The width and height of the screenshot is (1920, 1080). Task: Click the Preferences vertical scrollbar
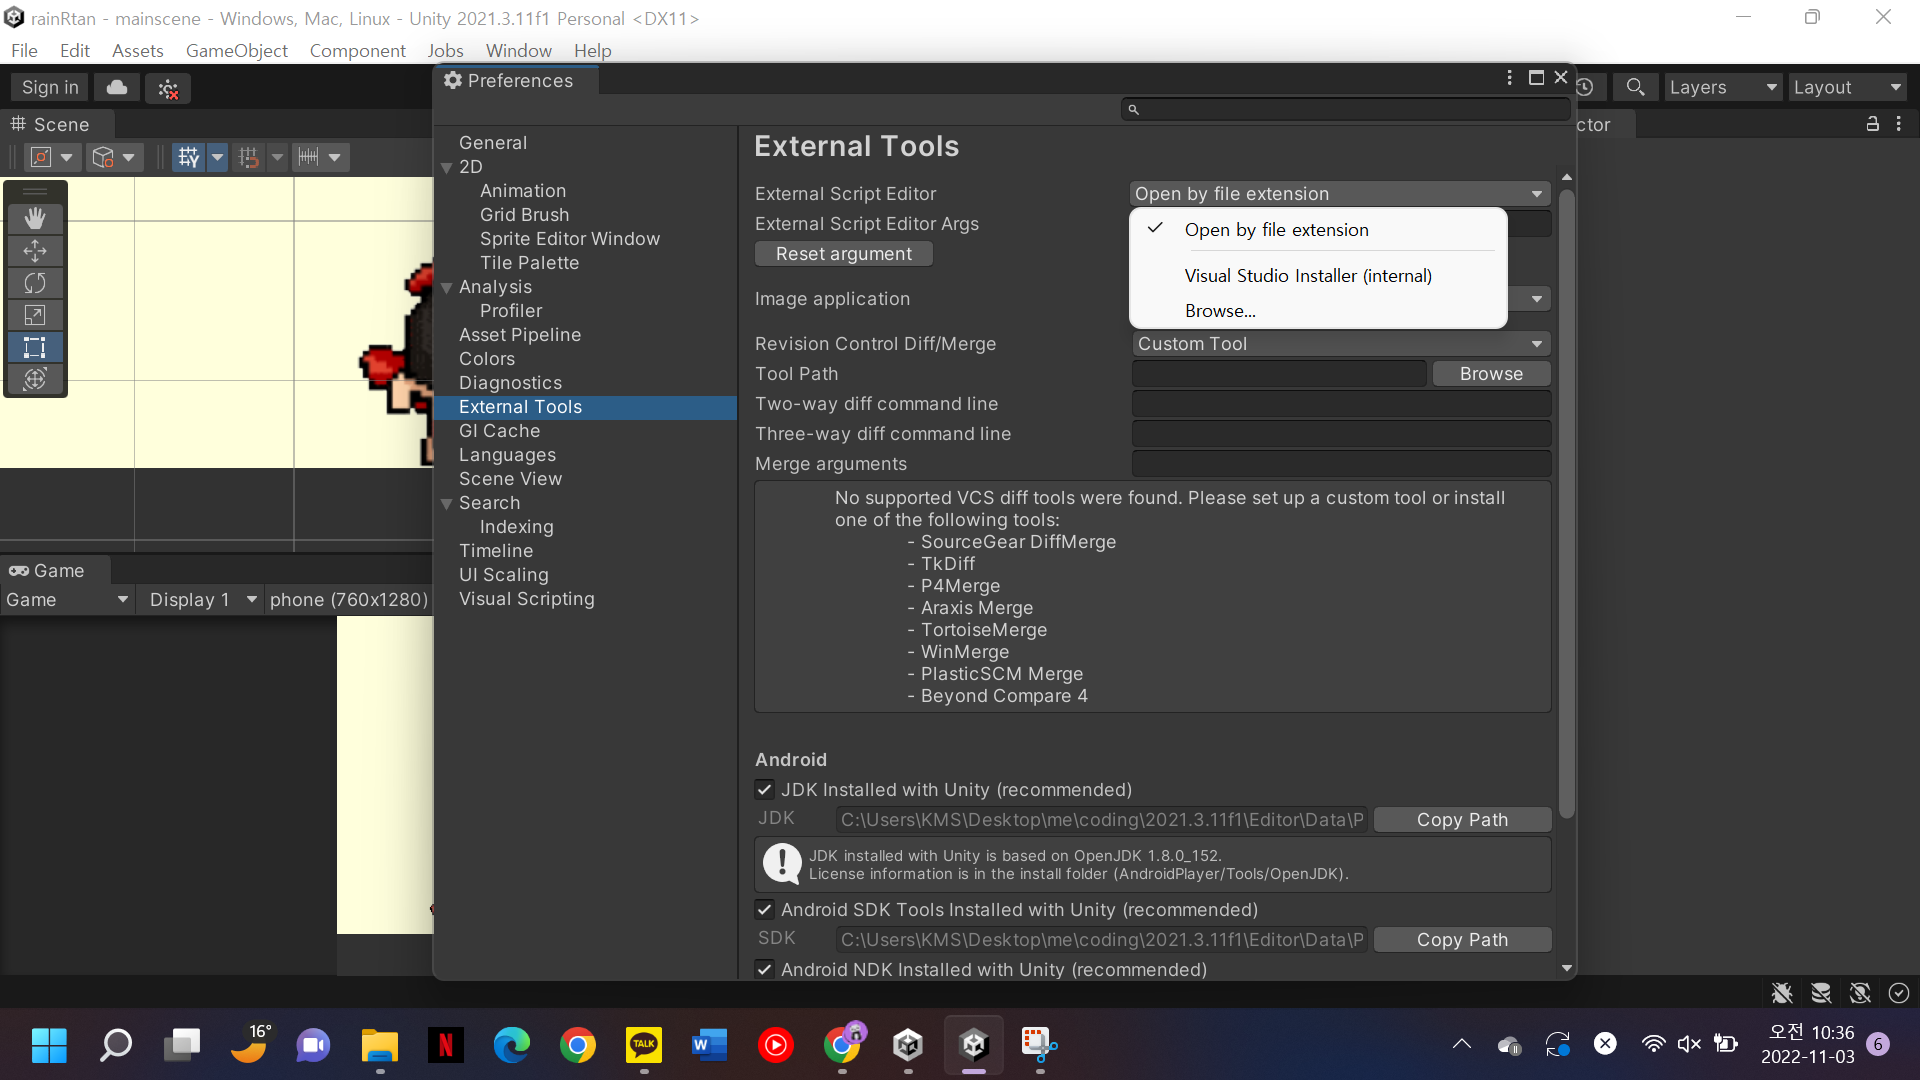point(1567,503)
